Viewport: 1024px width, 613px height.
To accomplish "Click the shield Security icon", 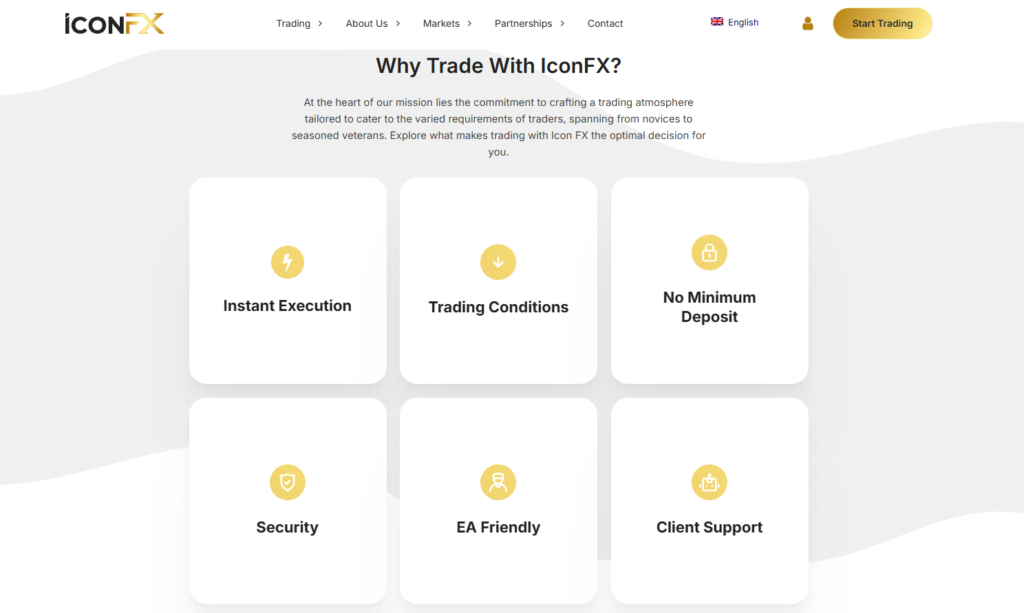I will (x=287, y=482).
